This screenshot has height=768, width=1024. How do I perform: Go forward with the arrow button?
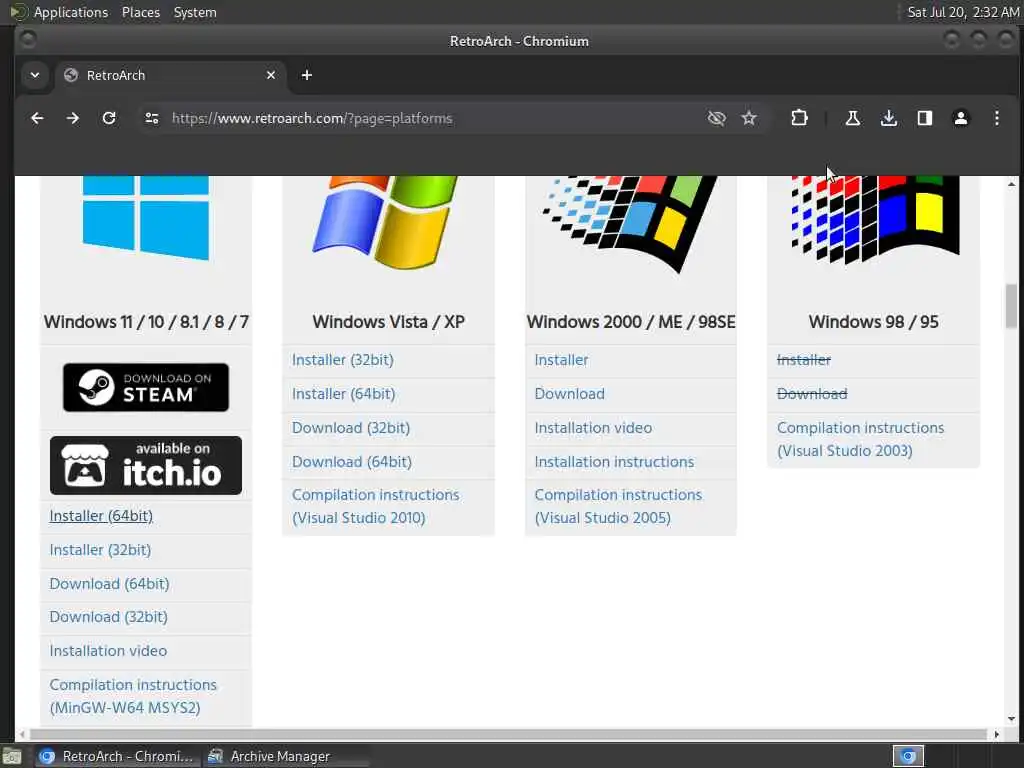click(x=72, y=118)
